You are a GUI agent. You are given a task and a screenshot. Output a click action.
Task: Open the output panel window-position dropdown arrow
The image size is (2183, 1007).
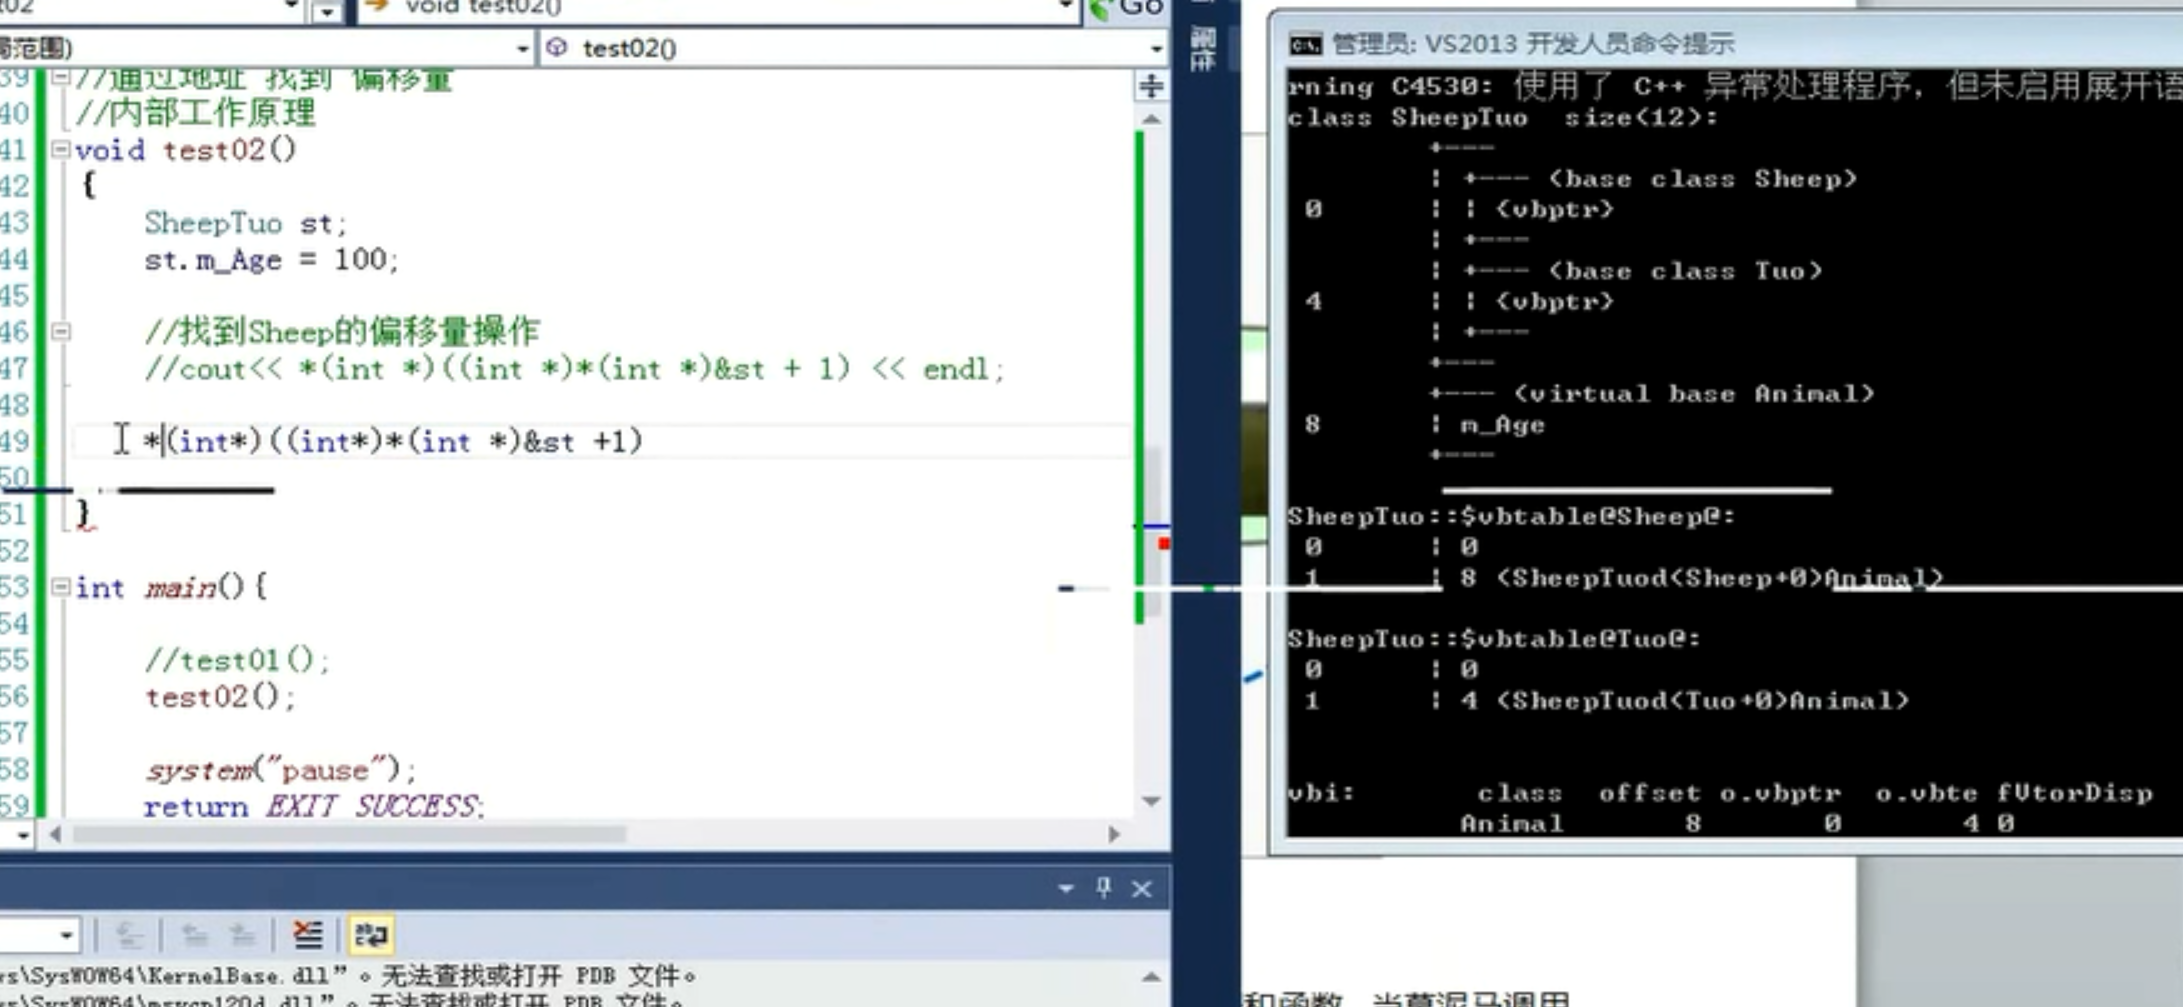coord(1066,888)
